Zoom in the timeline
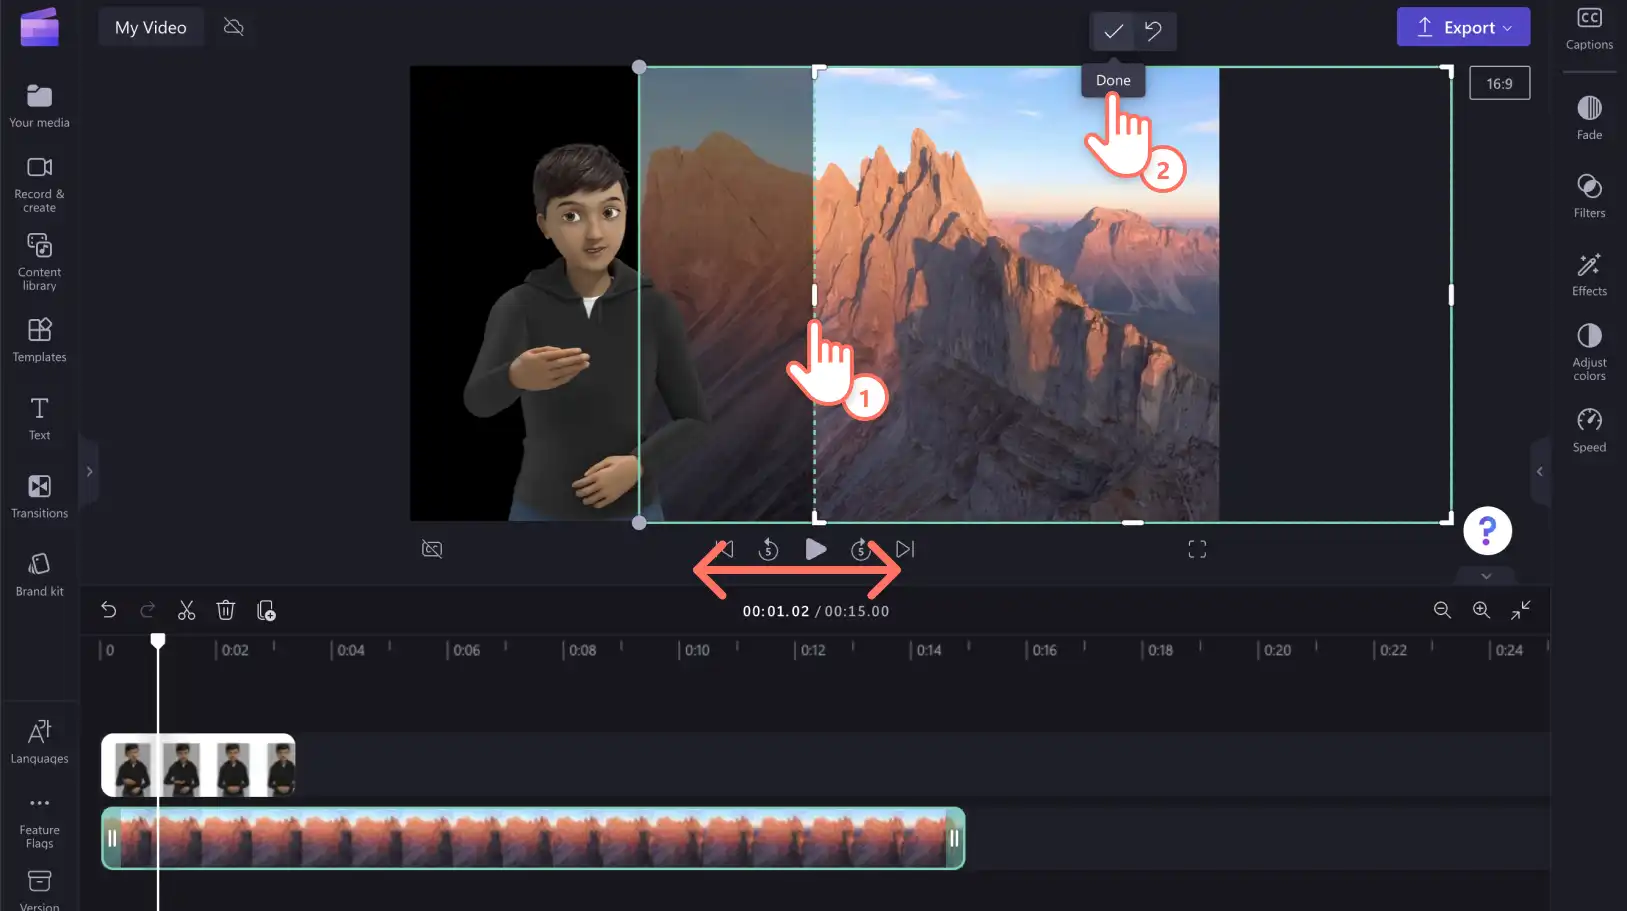The image size is (1627, 911). point(1481,610)
